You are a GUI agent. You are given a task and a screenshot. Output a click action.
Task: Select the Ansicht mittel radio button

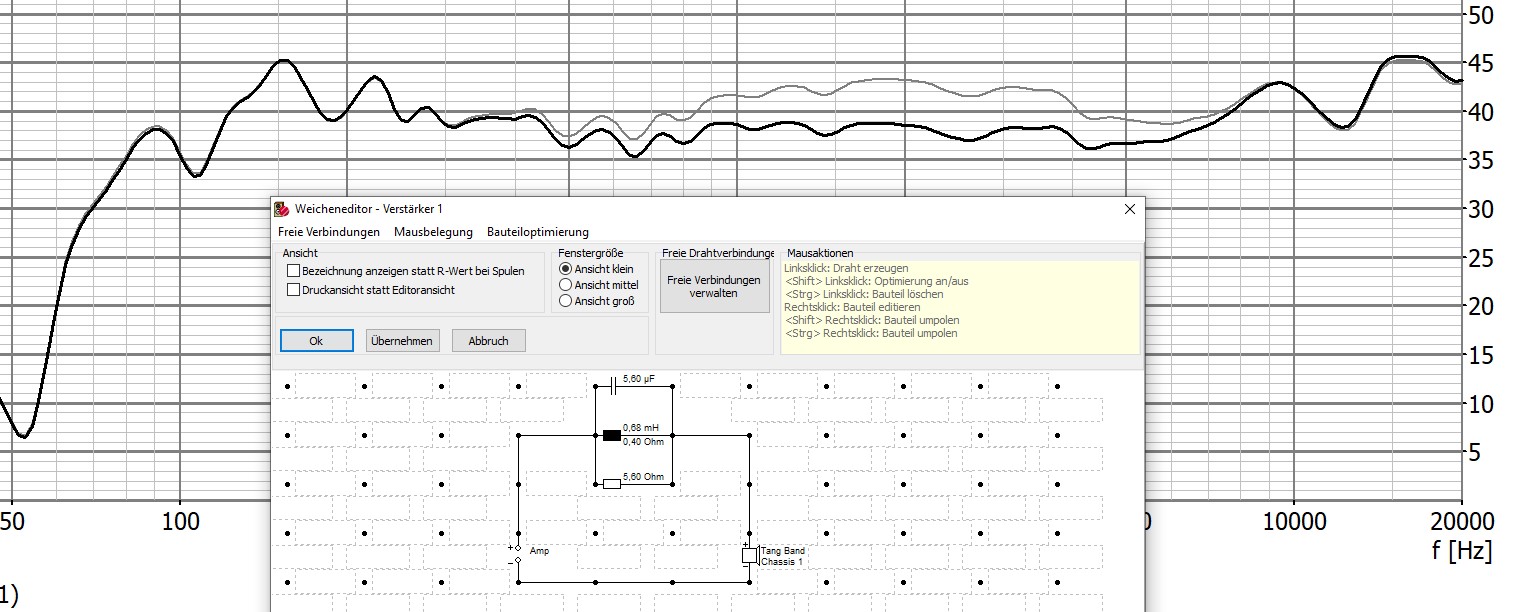[x=566, y=285]
